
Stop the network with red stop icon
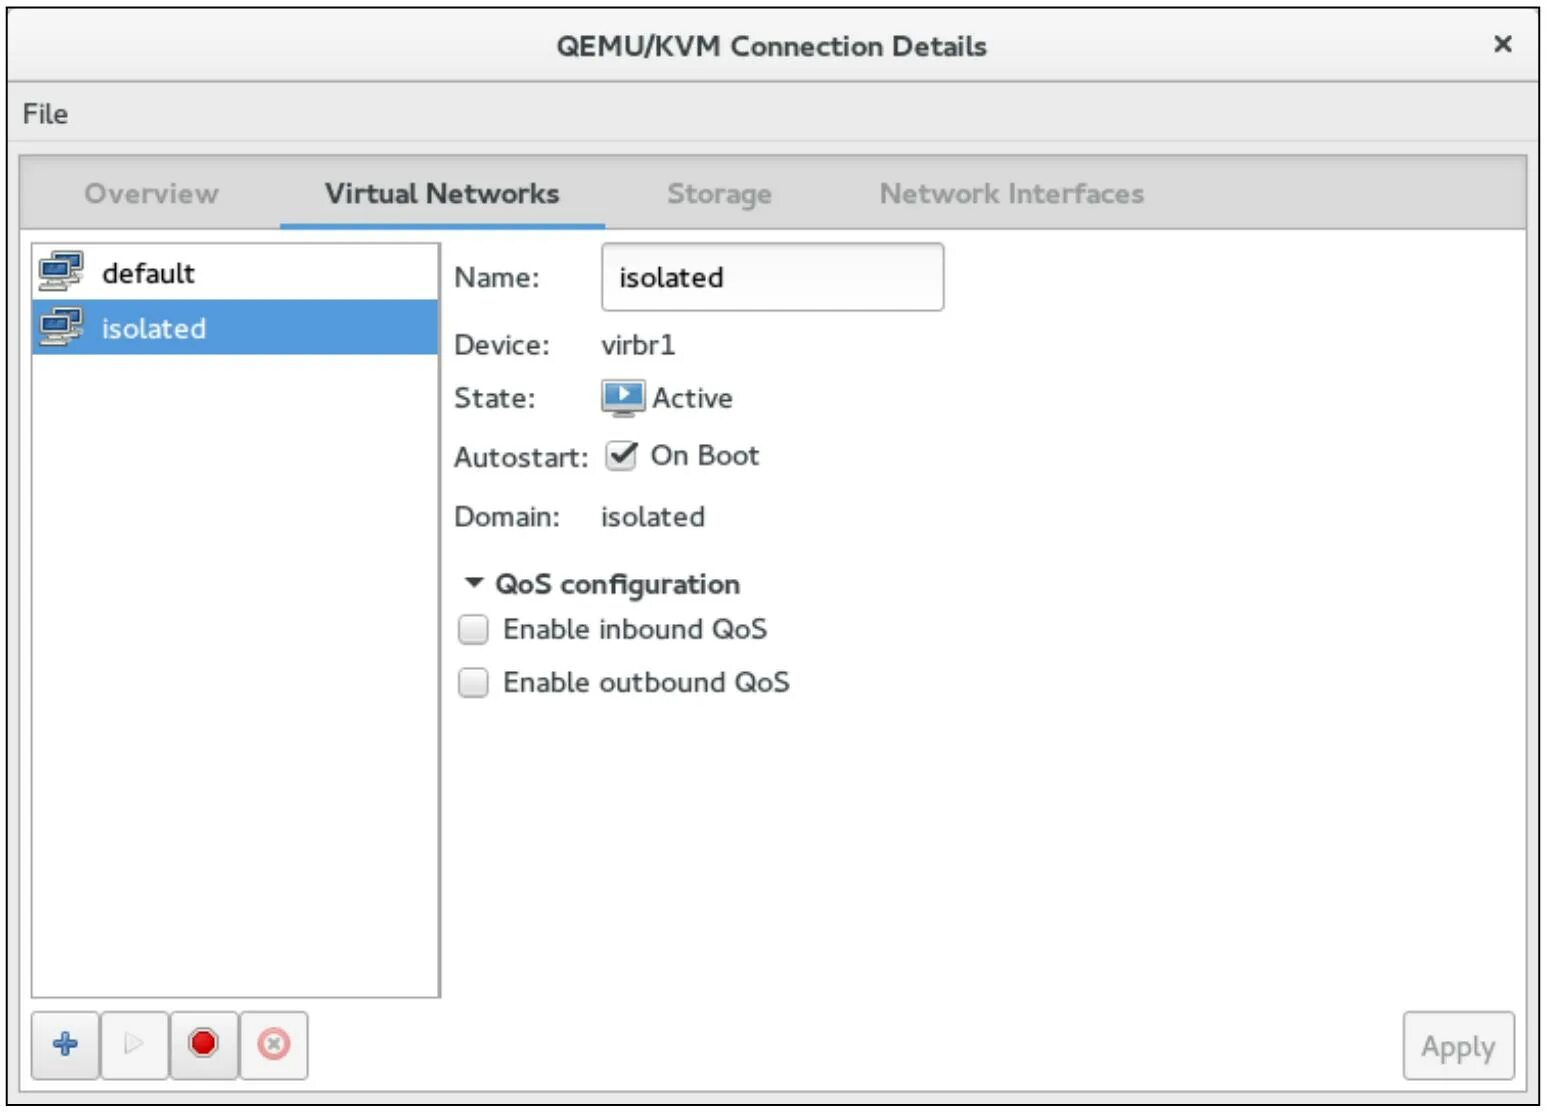click(203, 1045)
